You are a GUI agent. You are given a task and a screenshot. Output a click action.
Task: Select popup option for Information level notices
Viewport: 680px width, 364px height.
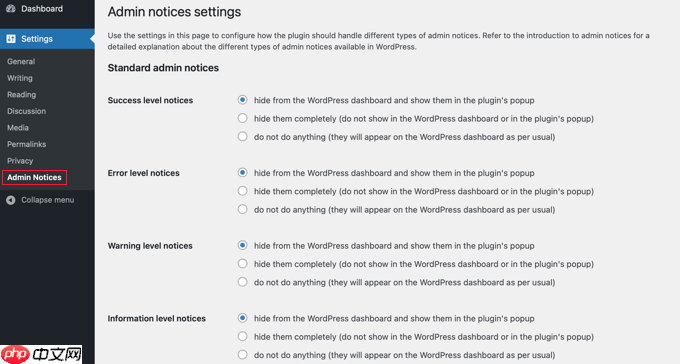click(x=242, y=318)
